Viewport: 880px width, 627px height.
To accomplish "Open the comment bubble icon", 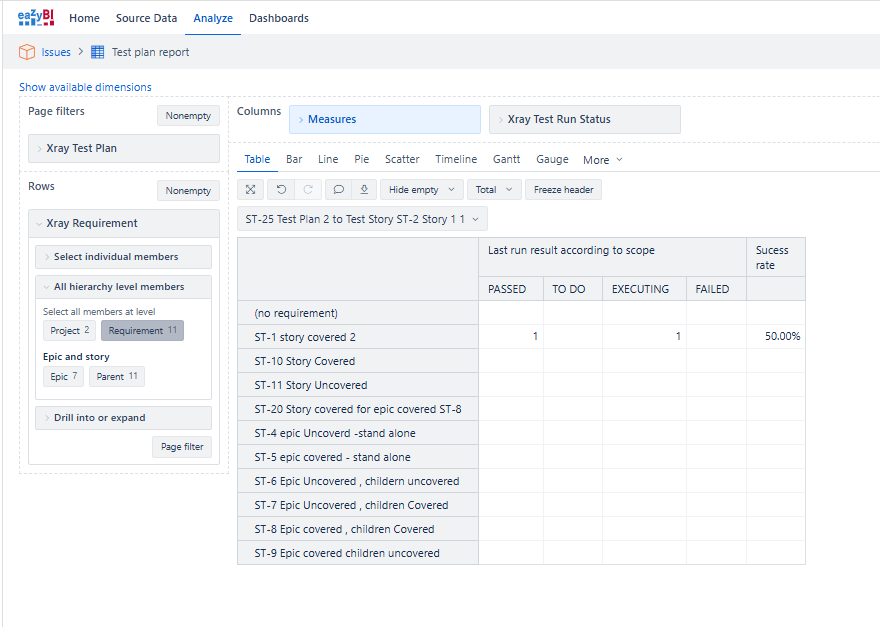I will point(338,190).
